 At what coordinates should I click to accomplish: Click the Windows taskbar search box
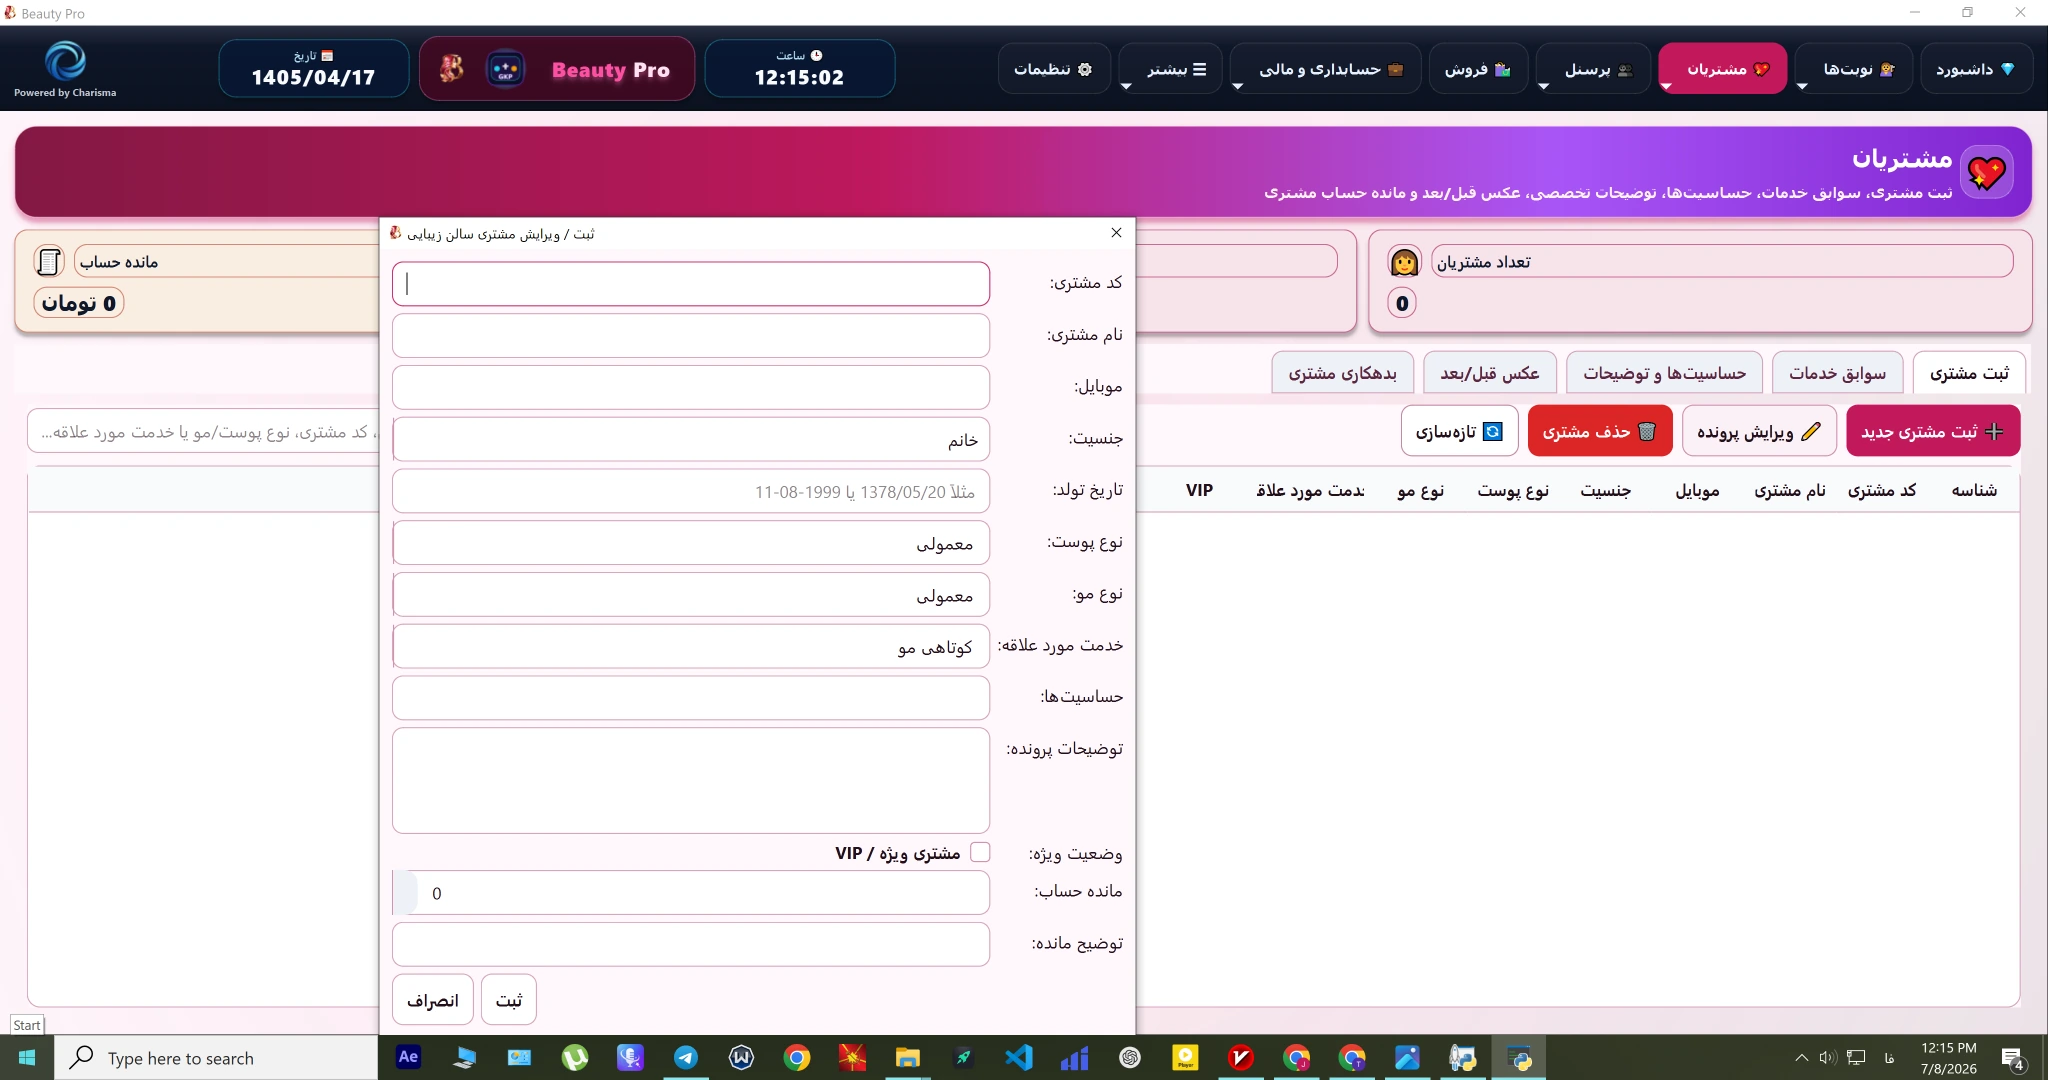pyautogui.click(x=216, y=1058)
